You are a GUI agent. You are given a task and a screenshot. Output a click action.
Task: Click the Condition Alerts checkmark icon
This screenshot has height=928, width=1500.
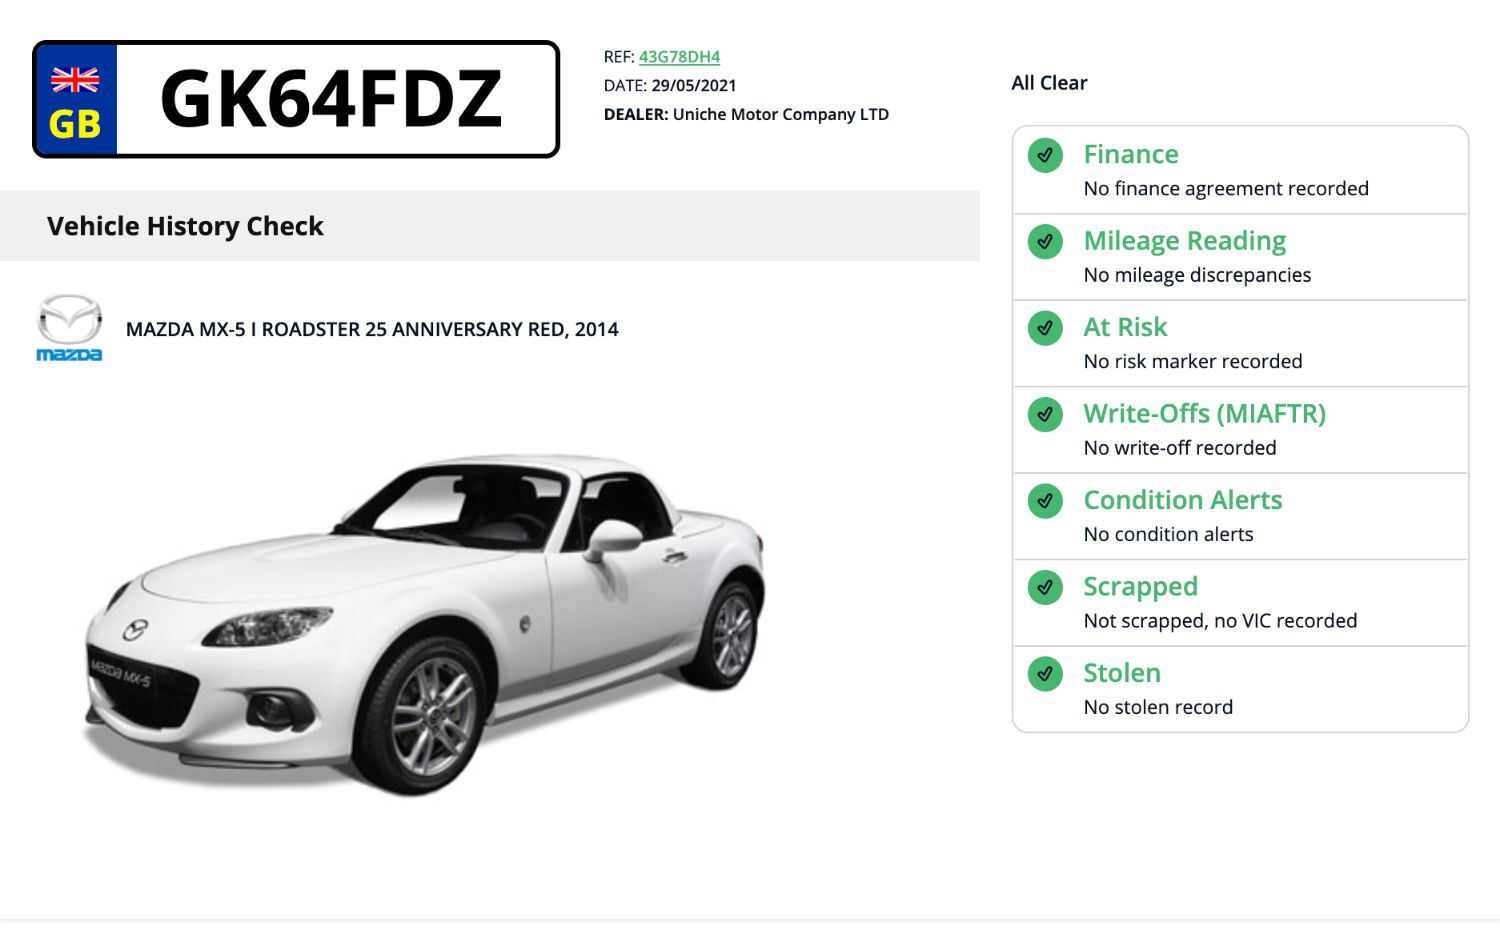pyautogui.click(x=1045, y=501)
